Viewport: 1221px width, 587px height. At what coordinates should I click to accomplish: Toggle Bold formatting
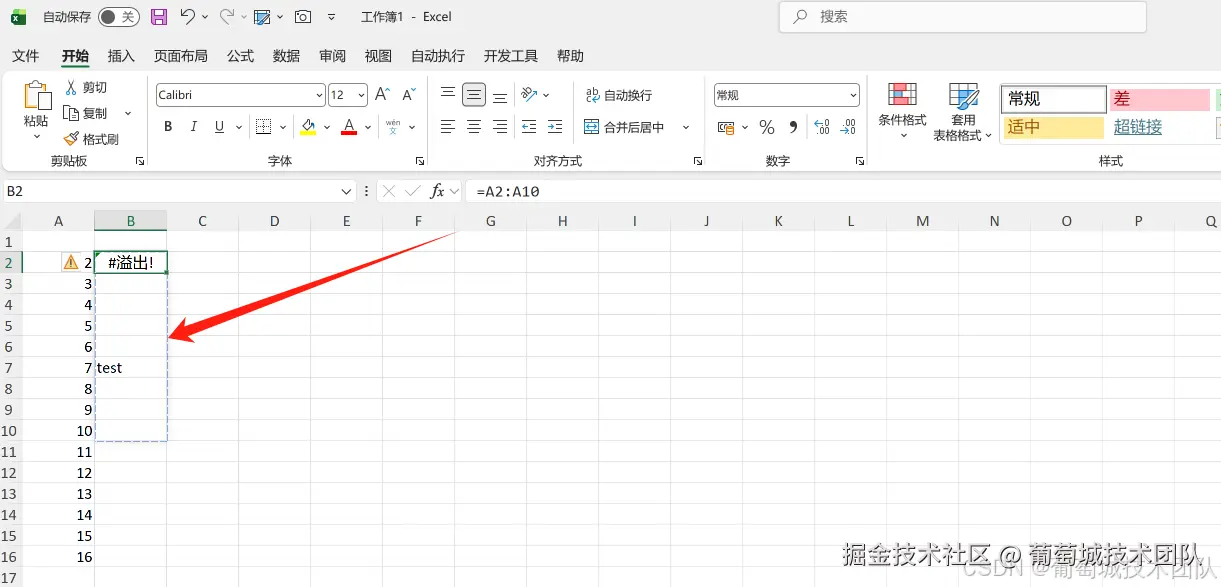coord(168,127)
